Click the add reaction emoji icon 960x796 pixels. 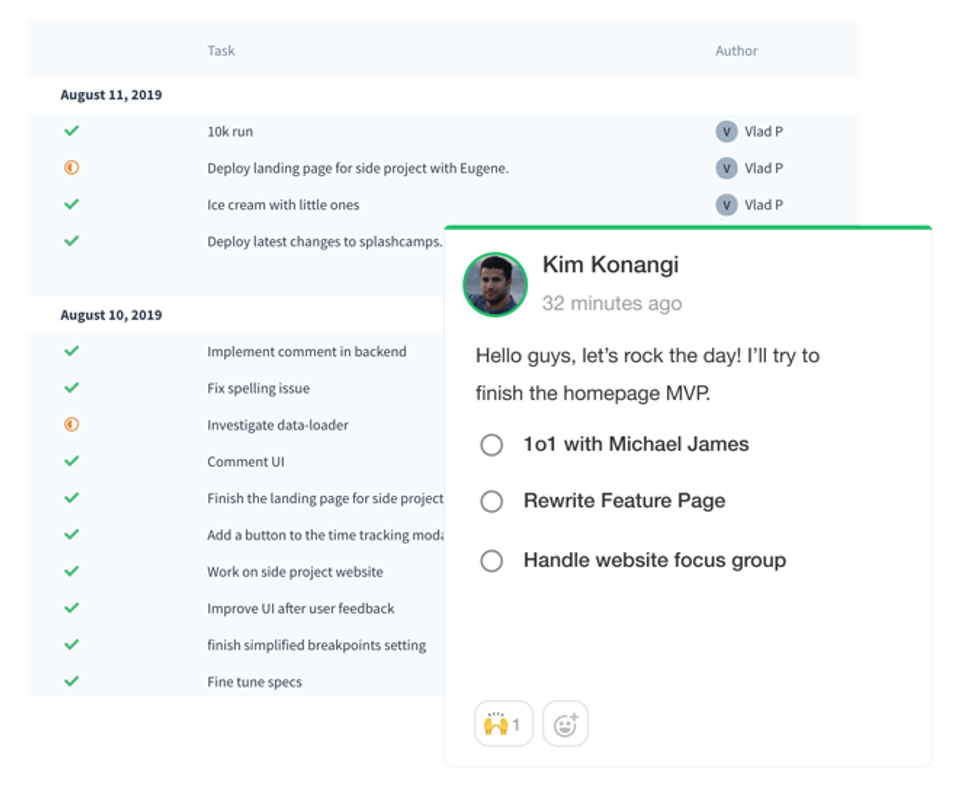(565, 724)
